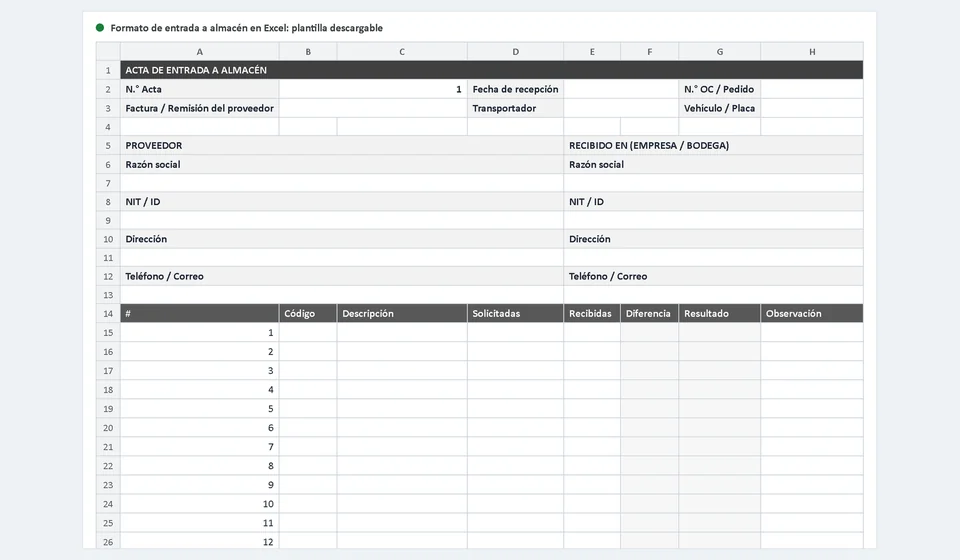Click the 'Solicitadas' table header
This screenshot has width=960, height=560.
pyautogui.click(x=516, y=313)
